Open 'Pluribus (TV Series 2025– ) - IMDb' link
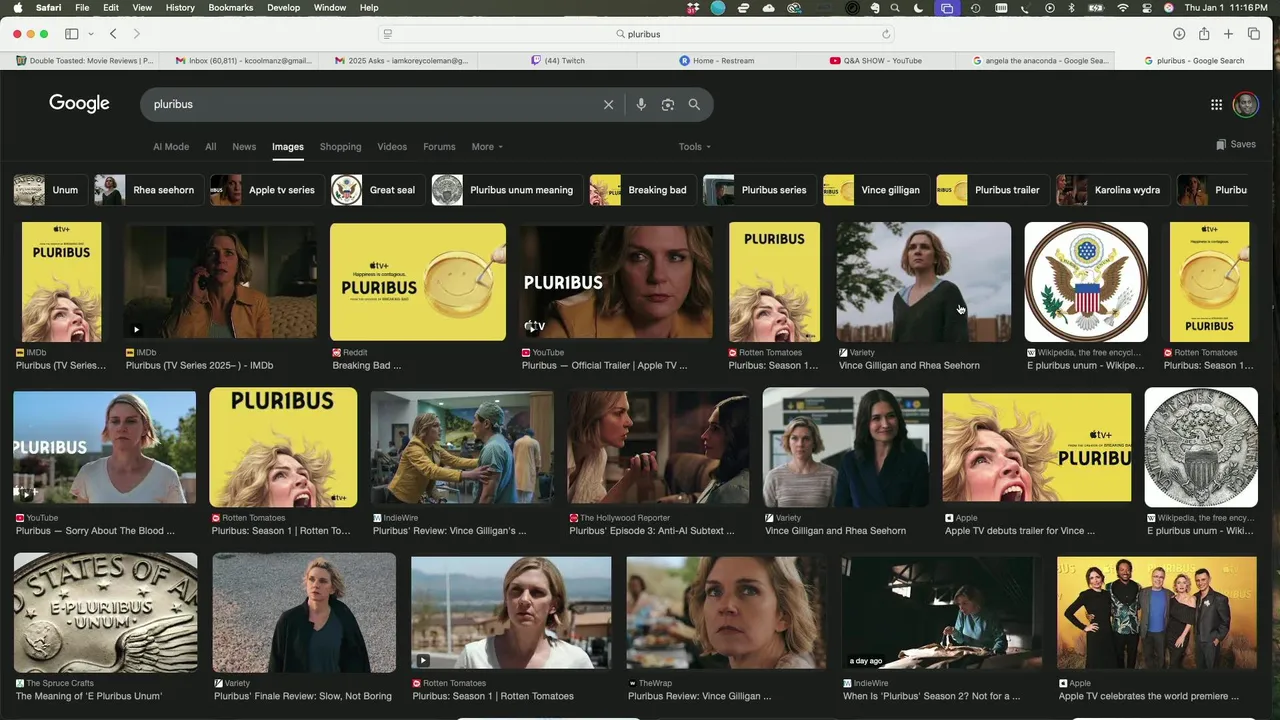 click(x=200, y=366)
